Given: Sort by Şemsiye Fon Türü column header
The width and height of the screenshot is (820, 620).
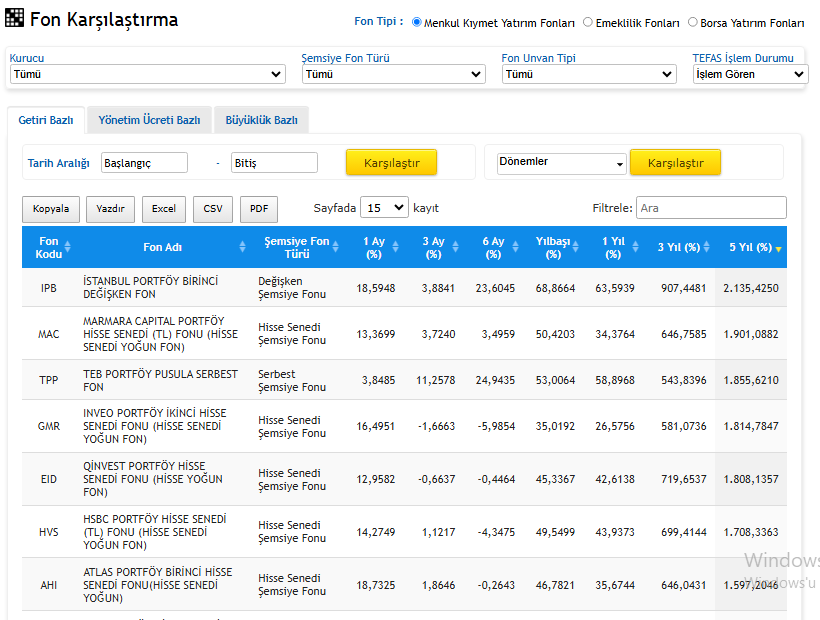Looking at the screenshot, I should point(296,247).
